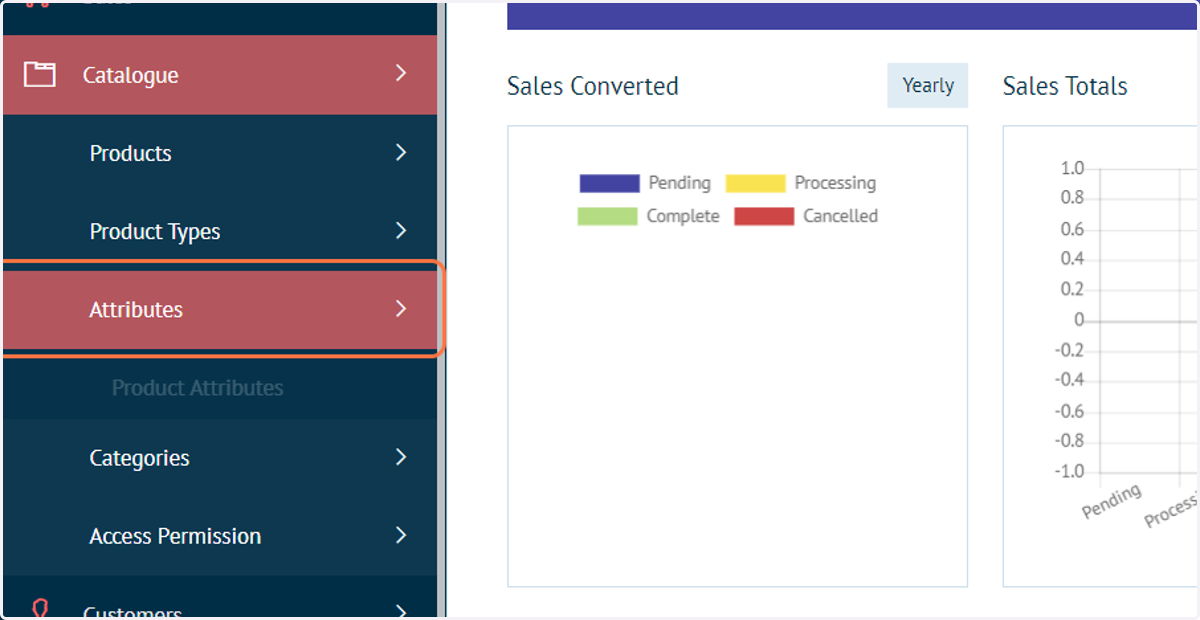Screen dimensions: 1200x620
Task: Expand the Access Permission chevron
Action: [x=401, y=535]
